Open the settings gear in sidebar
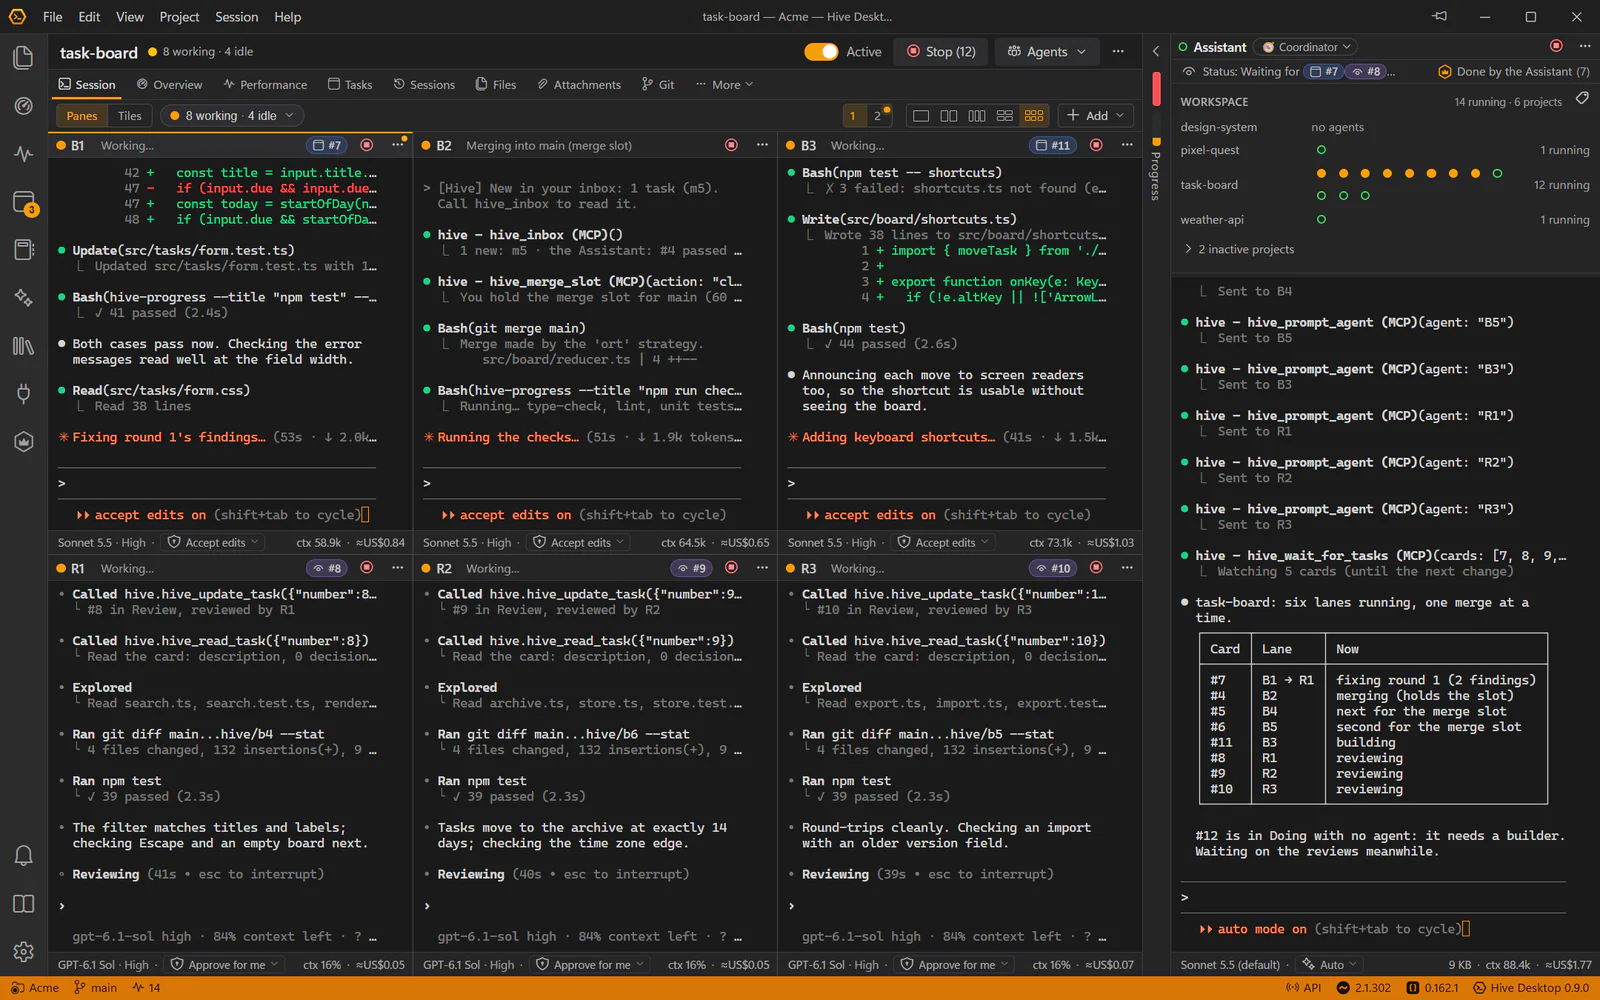1600x1000 pixels. pyautogui.click(x=23, y=951)
